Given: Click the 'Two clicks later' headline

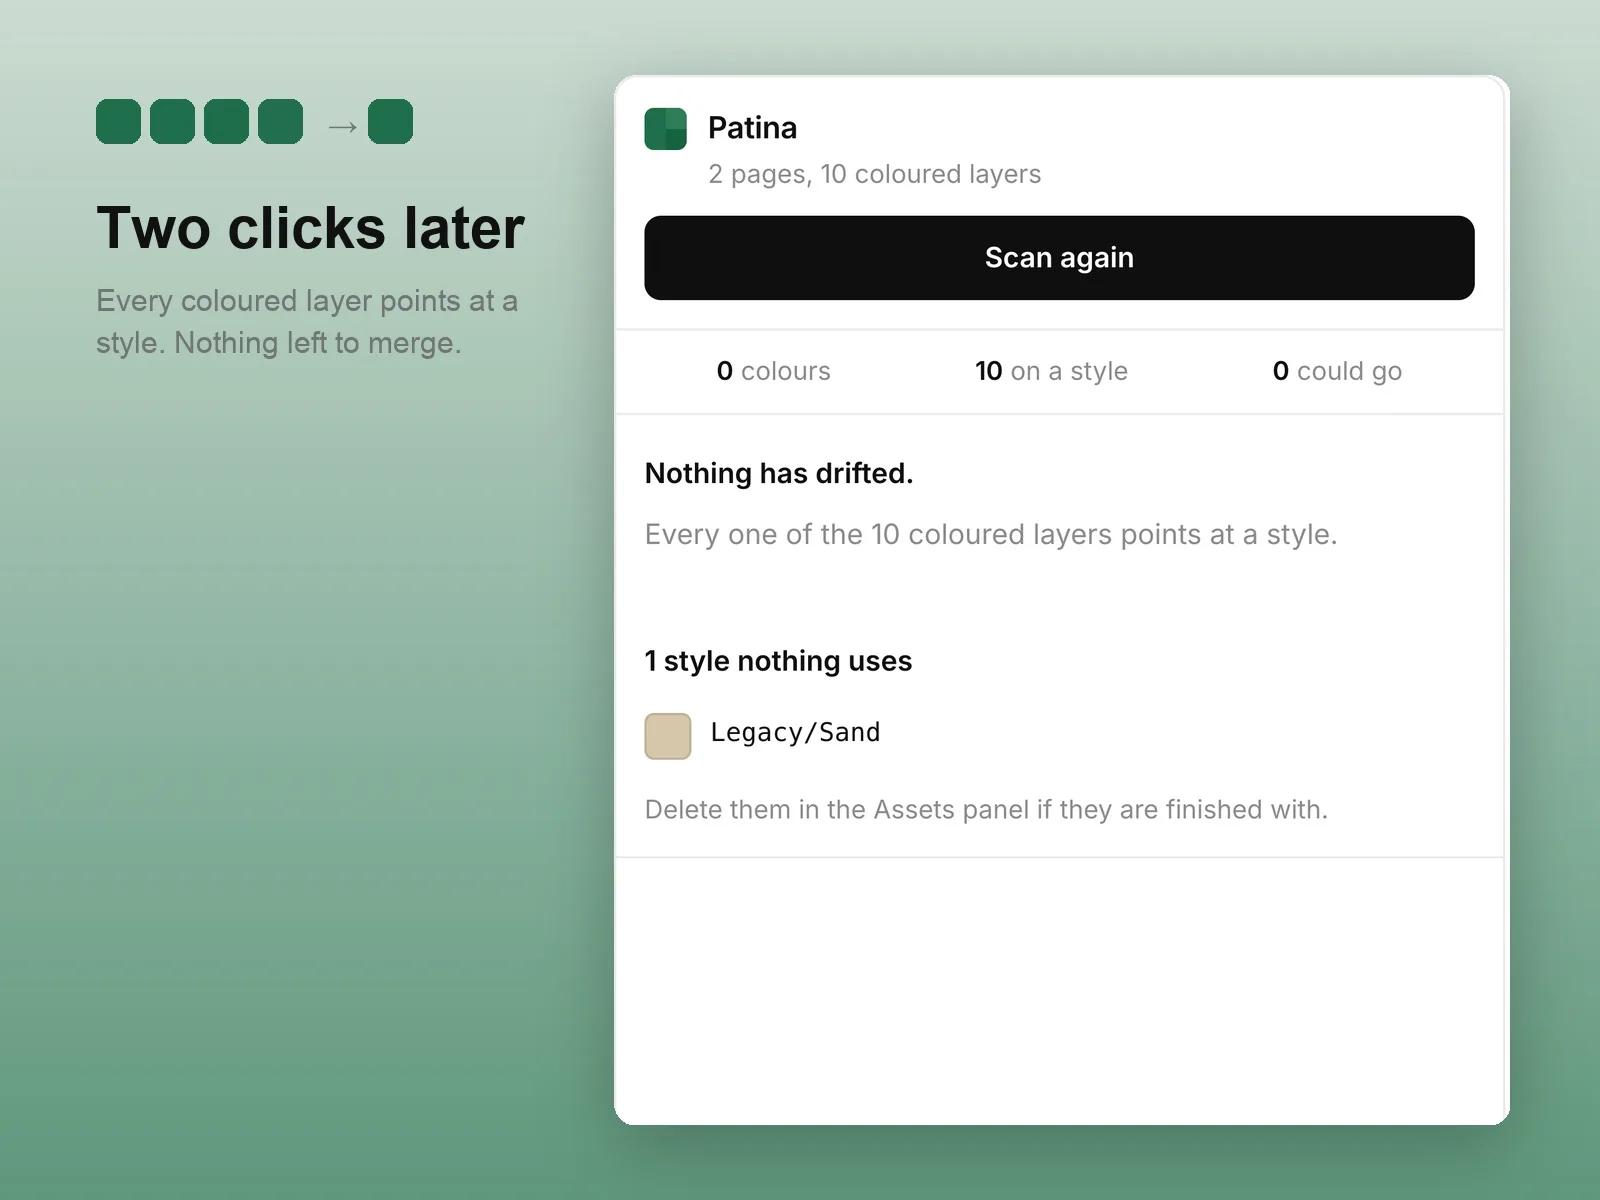Looking at the screenshot, I should [x=310, y=227].
